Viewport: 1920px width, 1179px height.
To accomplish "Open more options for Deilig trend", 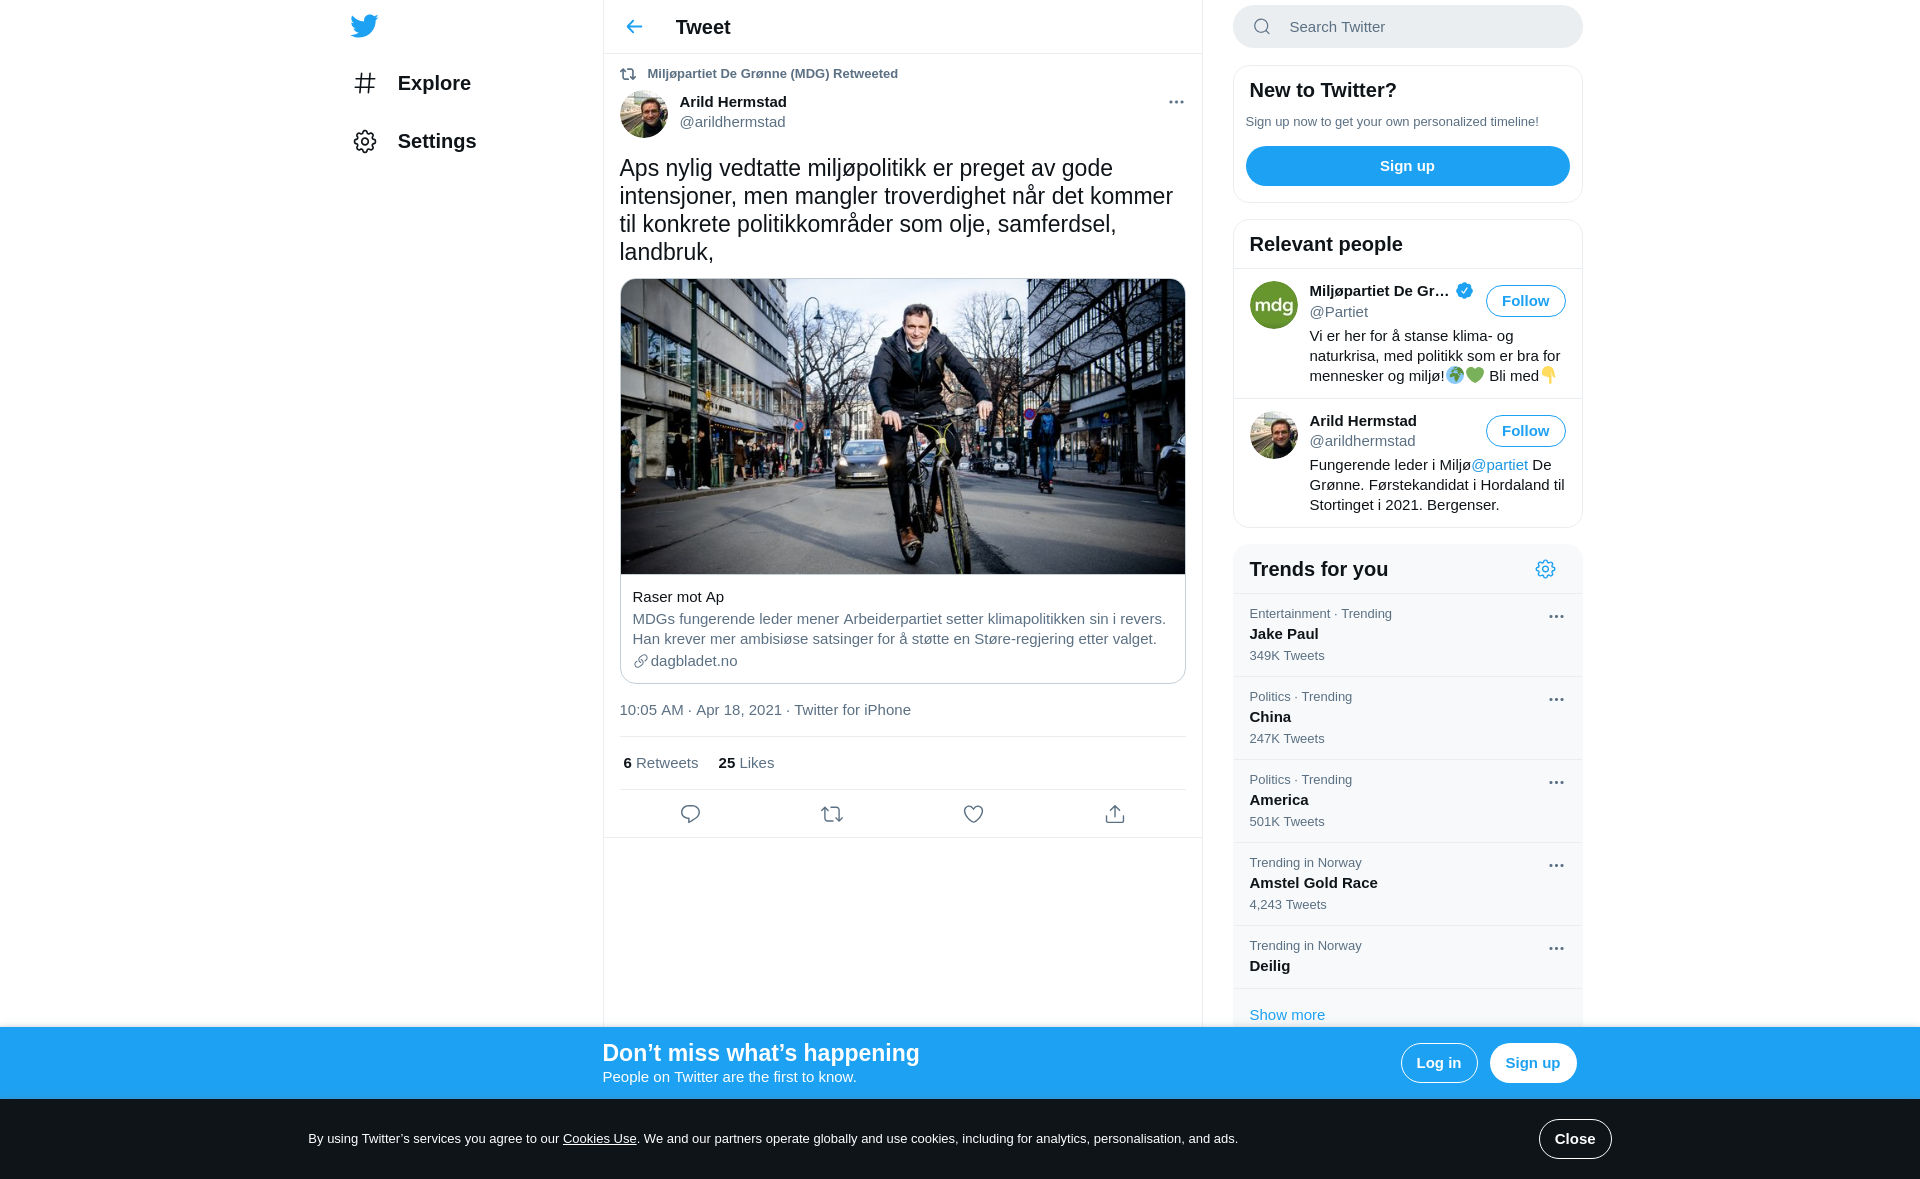I will [x=1556, y=949].
